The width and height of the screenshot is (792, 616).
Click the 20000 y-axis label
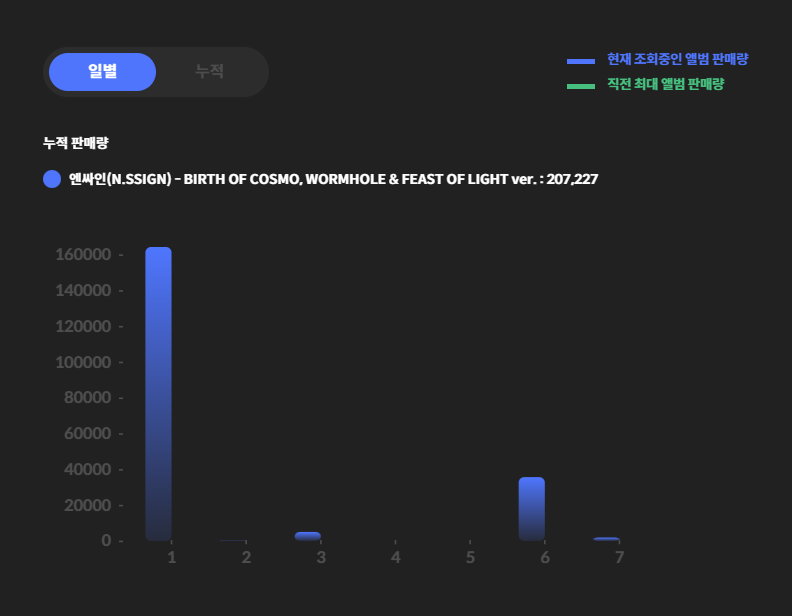[x=87, y=505]
